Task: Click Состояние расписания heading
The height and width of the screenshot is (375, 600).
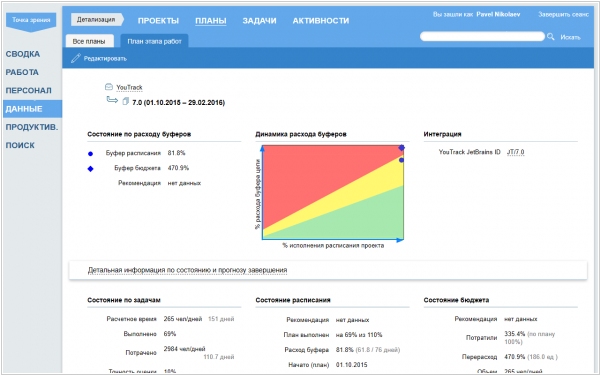Action: (x=293, y=300)
